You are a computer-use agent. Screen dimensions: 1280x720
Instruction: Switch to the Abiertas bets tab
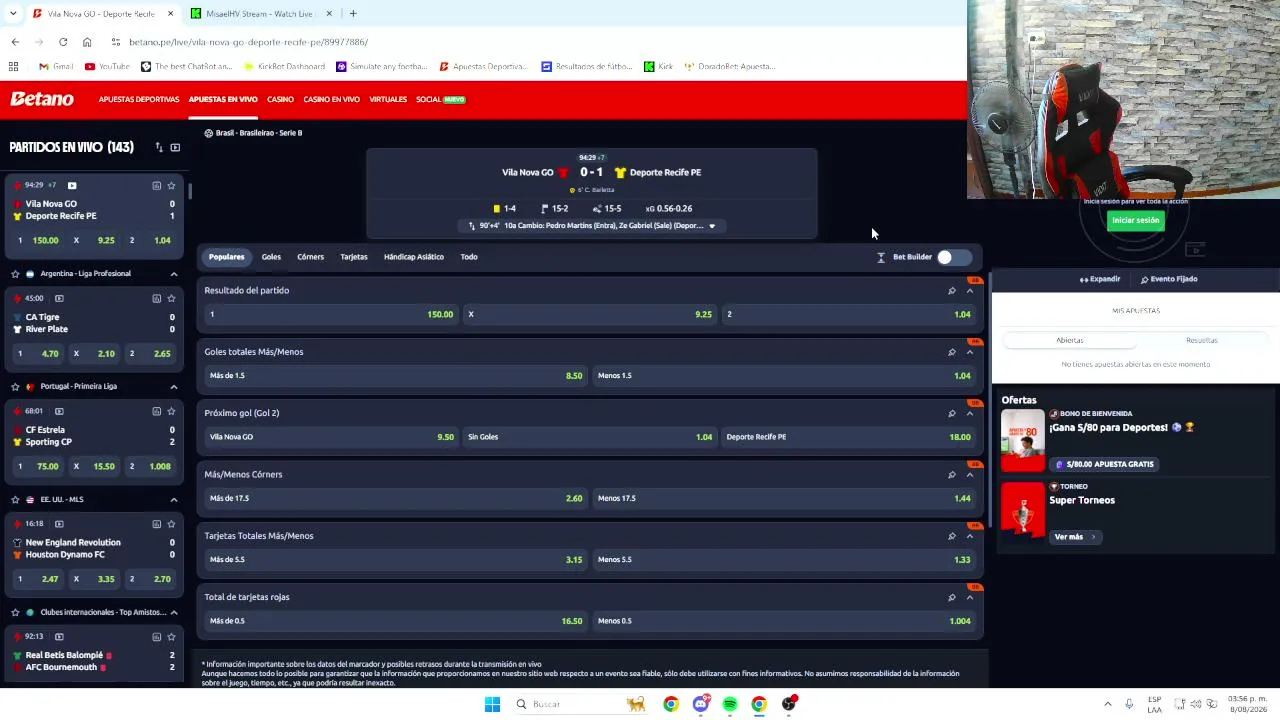pyautogui.click(x=1070, y=340)
